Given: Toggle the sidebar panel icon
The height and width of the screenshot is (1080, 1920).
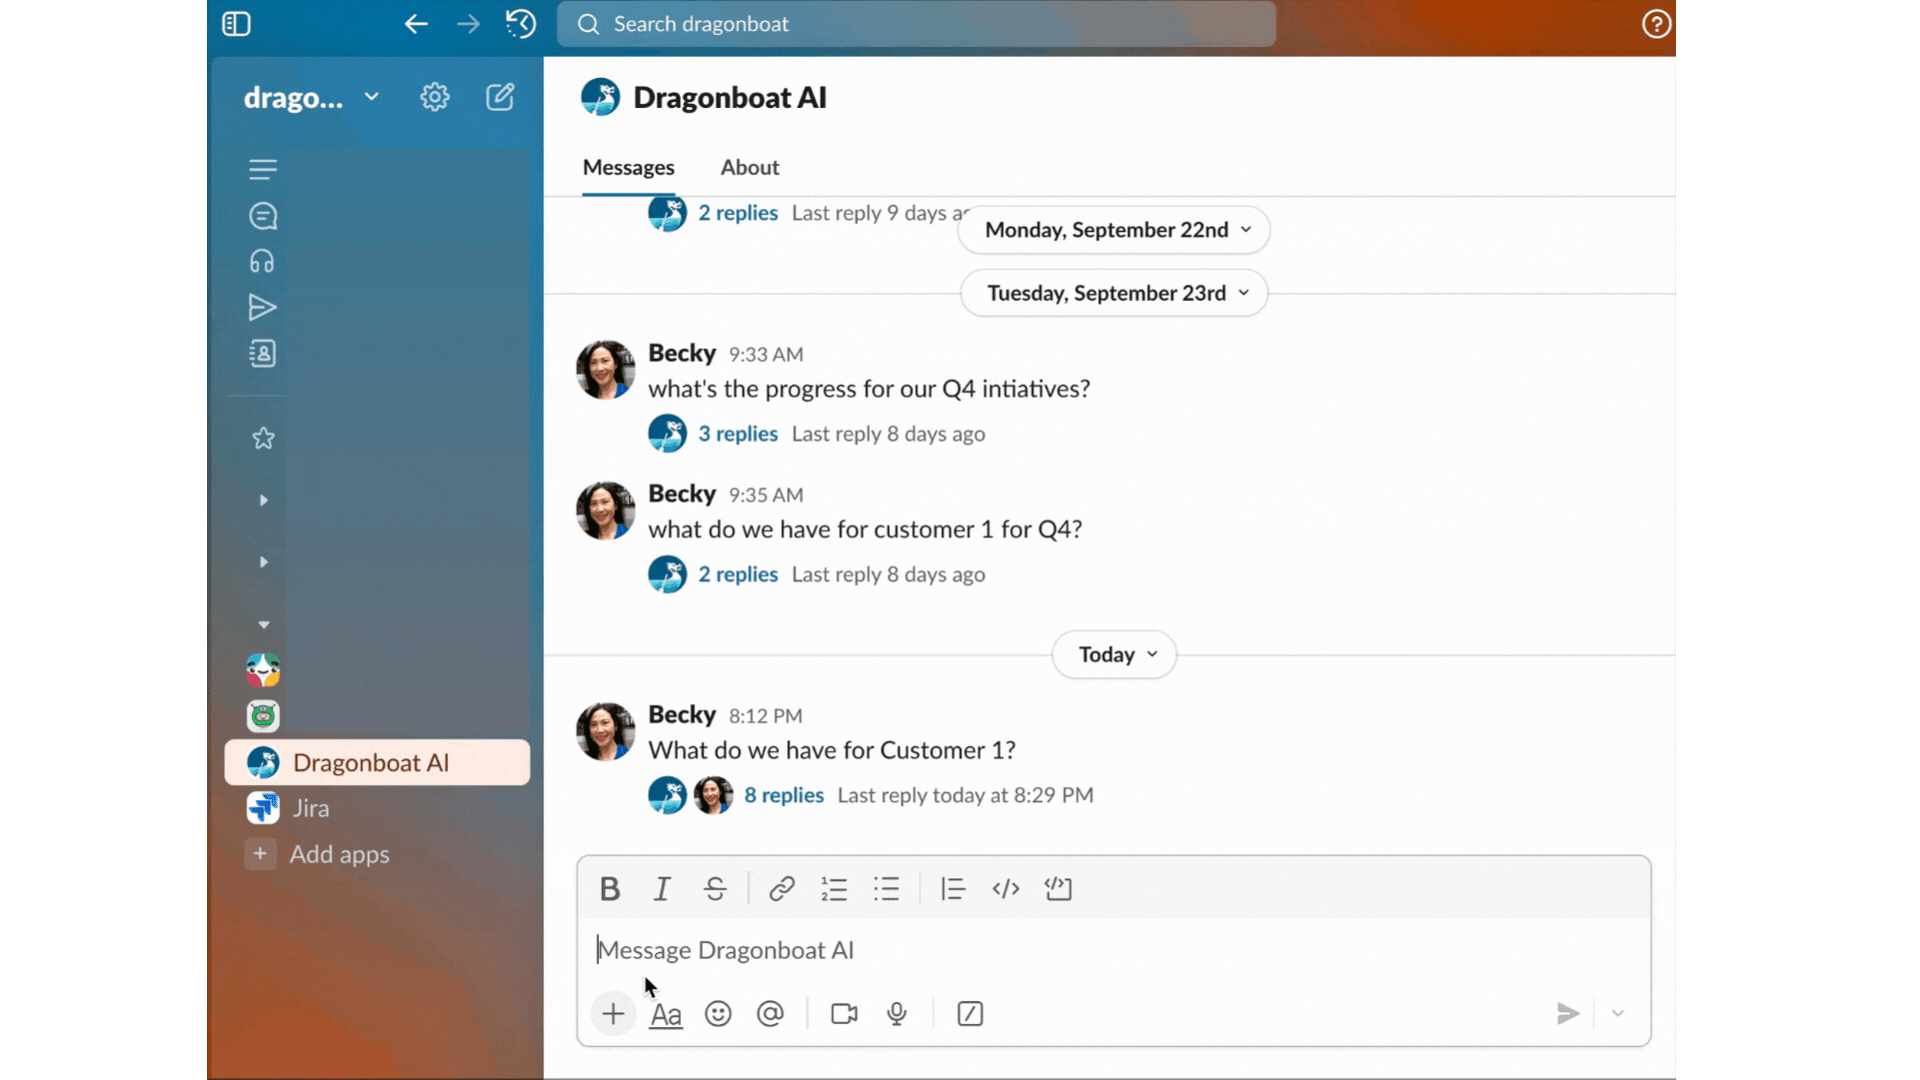Looking at the screenshot, I should (x=236, y=24).
